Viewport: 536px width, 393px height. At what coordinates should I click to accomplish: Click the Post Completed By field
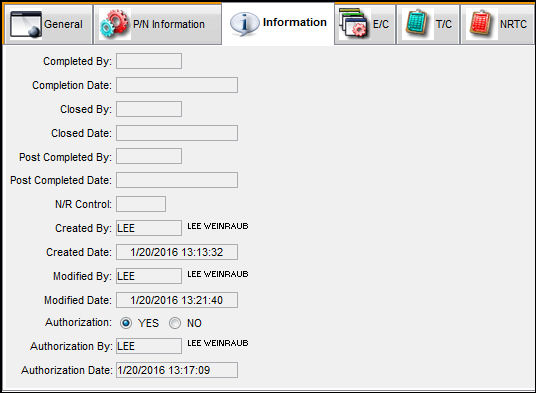point(149,156)
